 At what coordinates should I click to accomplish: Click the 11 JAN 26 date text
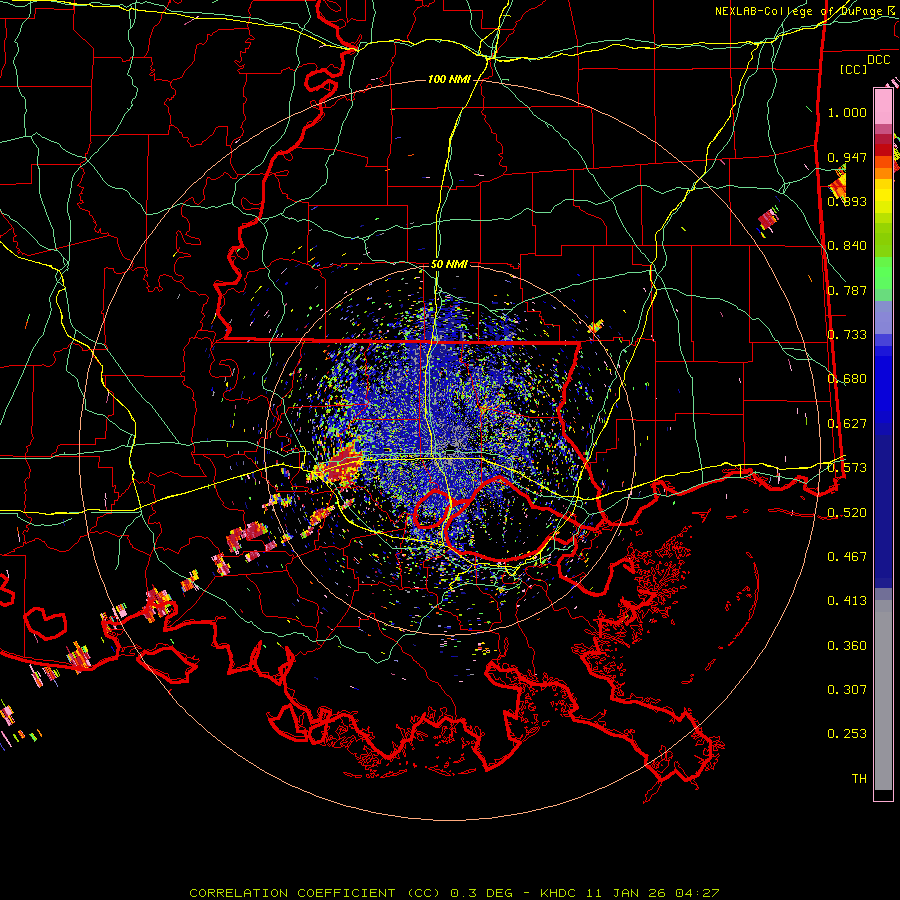pos(628,893)
